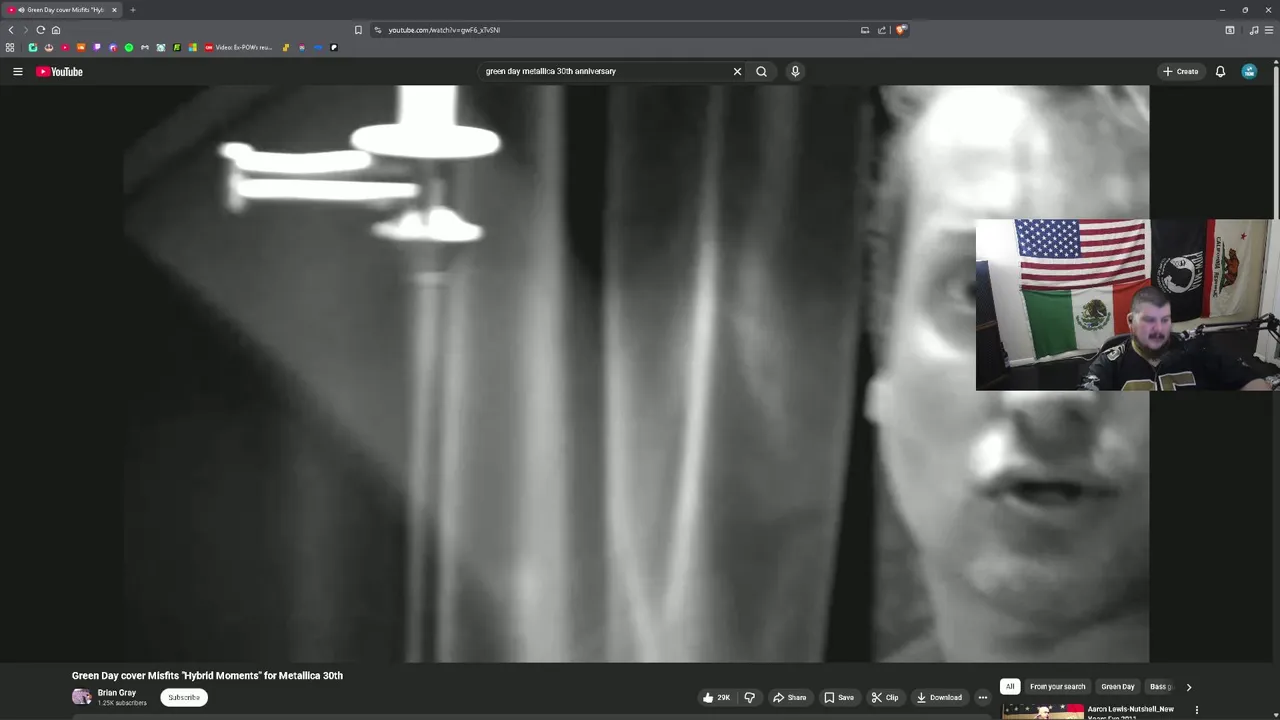Image resolution: width=1280 pixels, height=720 pixels.
Task: Open the Create menu
Action: 1180,71
